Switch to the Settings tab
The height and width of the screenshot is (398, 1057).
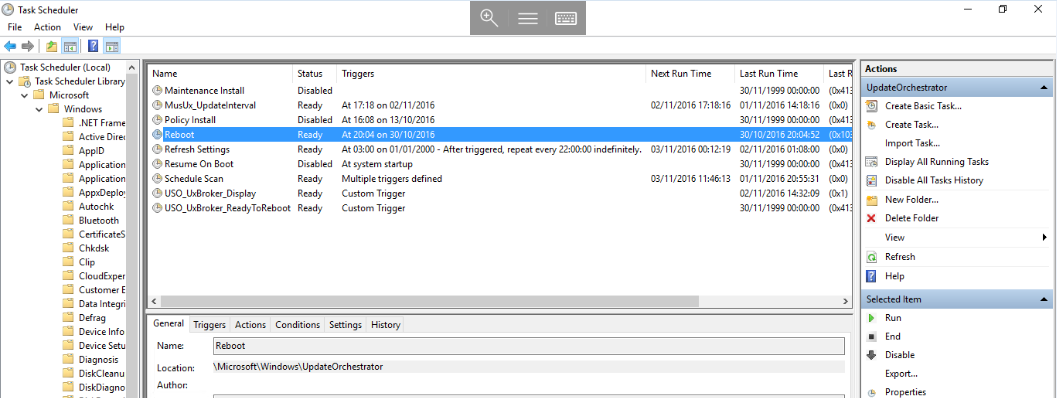coord(345,325)
